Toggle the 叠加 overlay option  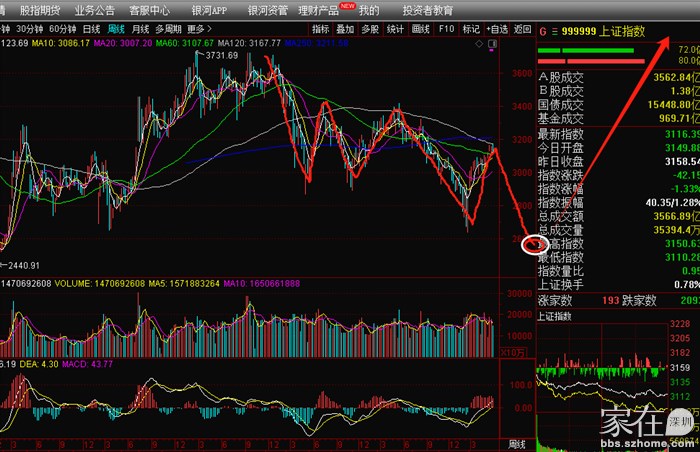pos(345,30)
